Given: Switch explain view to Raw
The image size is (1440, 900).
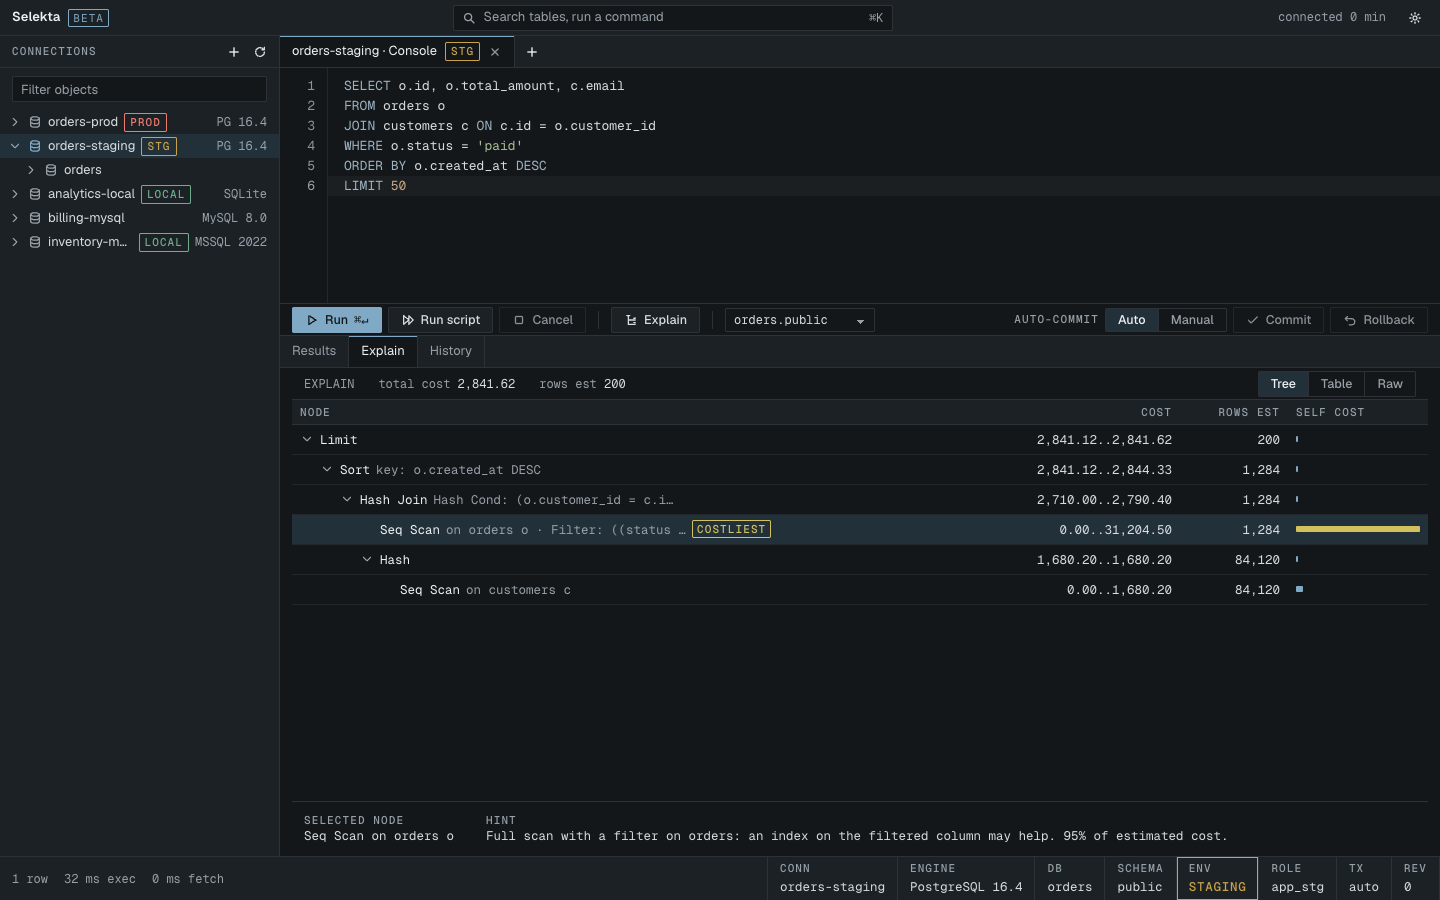Looking at the screenshot, I should click(x=1390, y=384).
